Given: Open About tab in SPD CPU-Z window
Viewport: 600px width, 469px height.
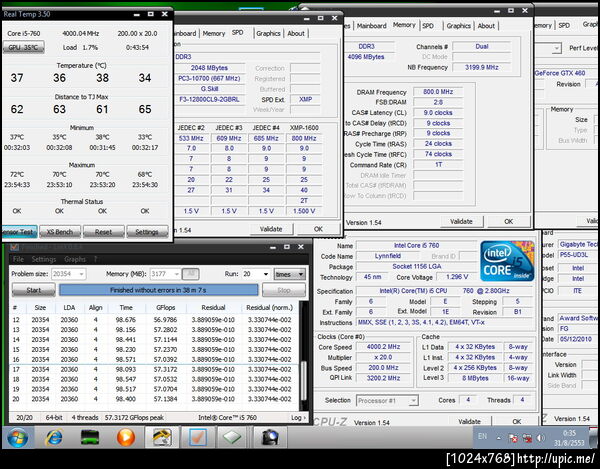Looking at the screenshot, I should click(296, 33).
